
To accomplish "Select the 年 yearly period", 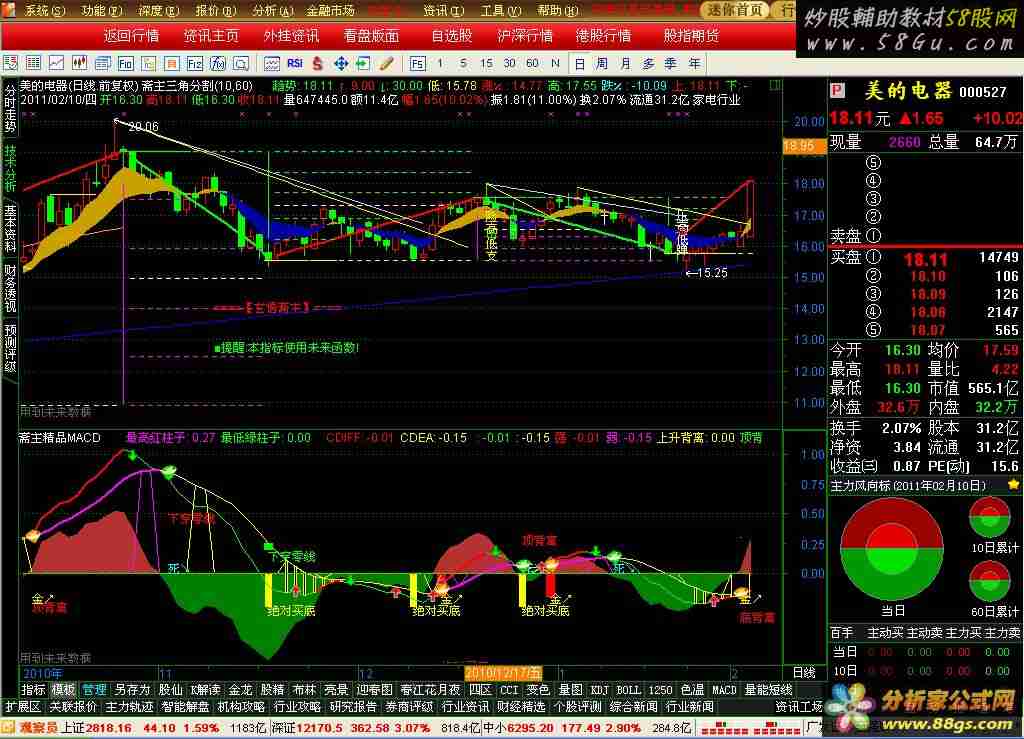I will (x=694, y=63).
